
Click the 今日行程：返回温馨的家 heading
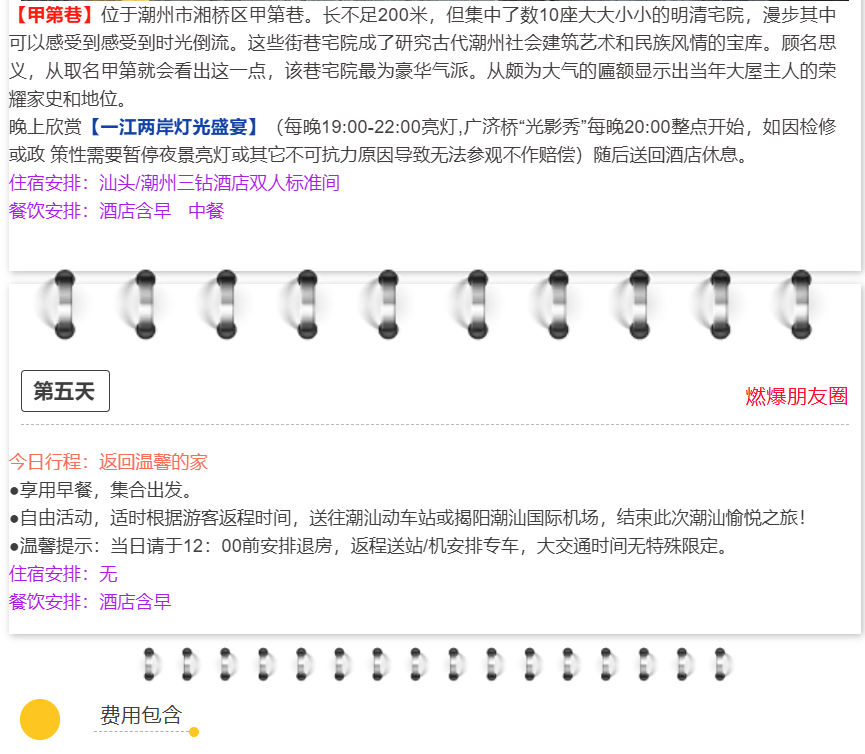coord(108,462)
